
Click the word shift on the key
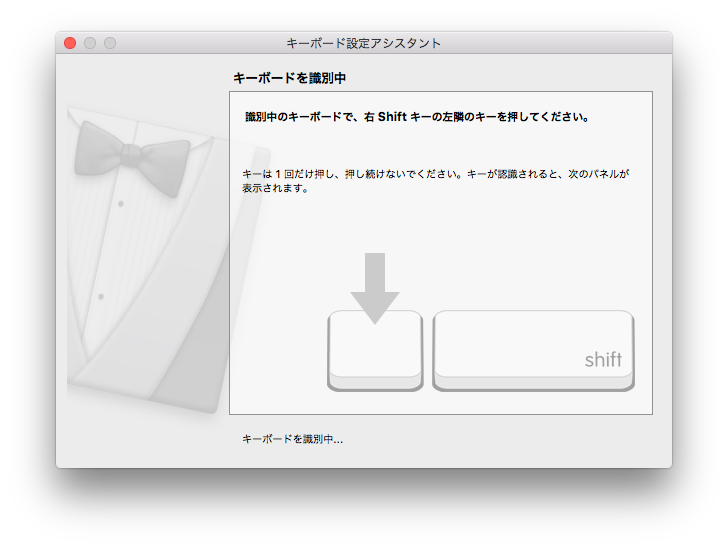pos(603,360)
